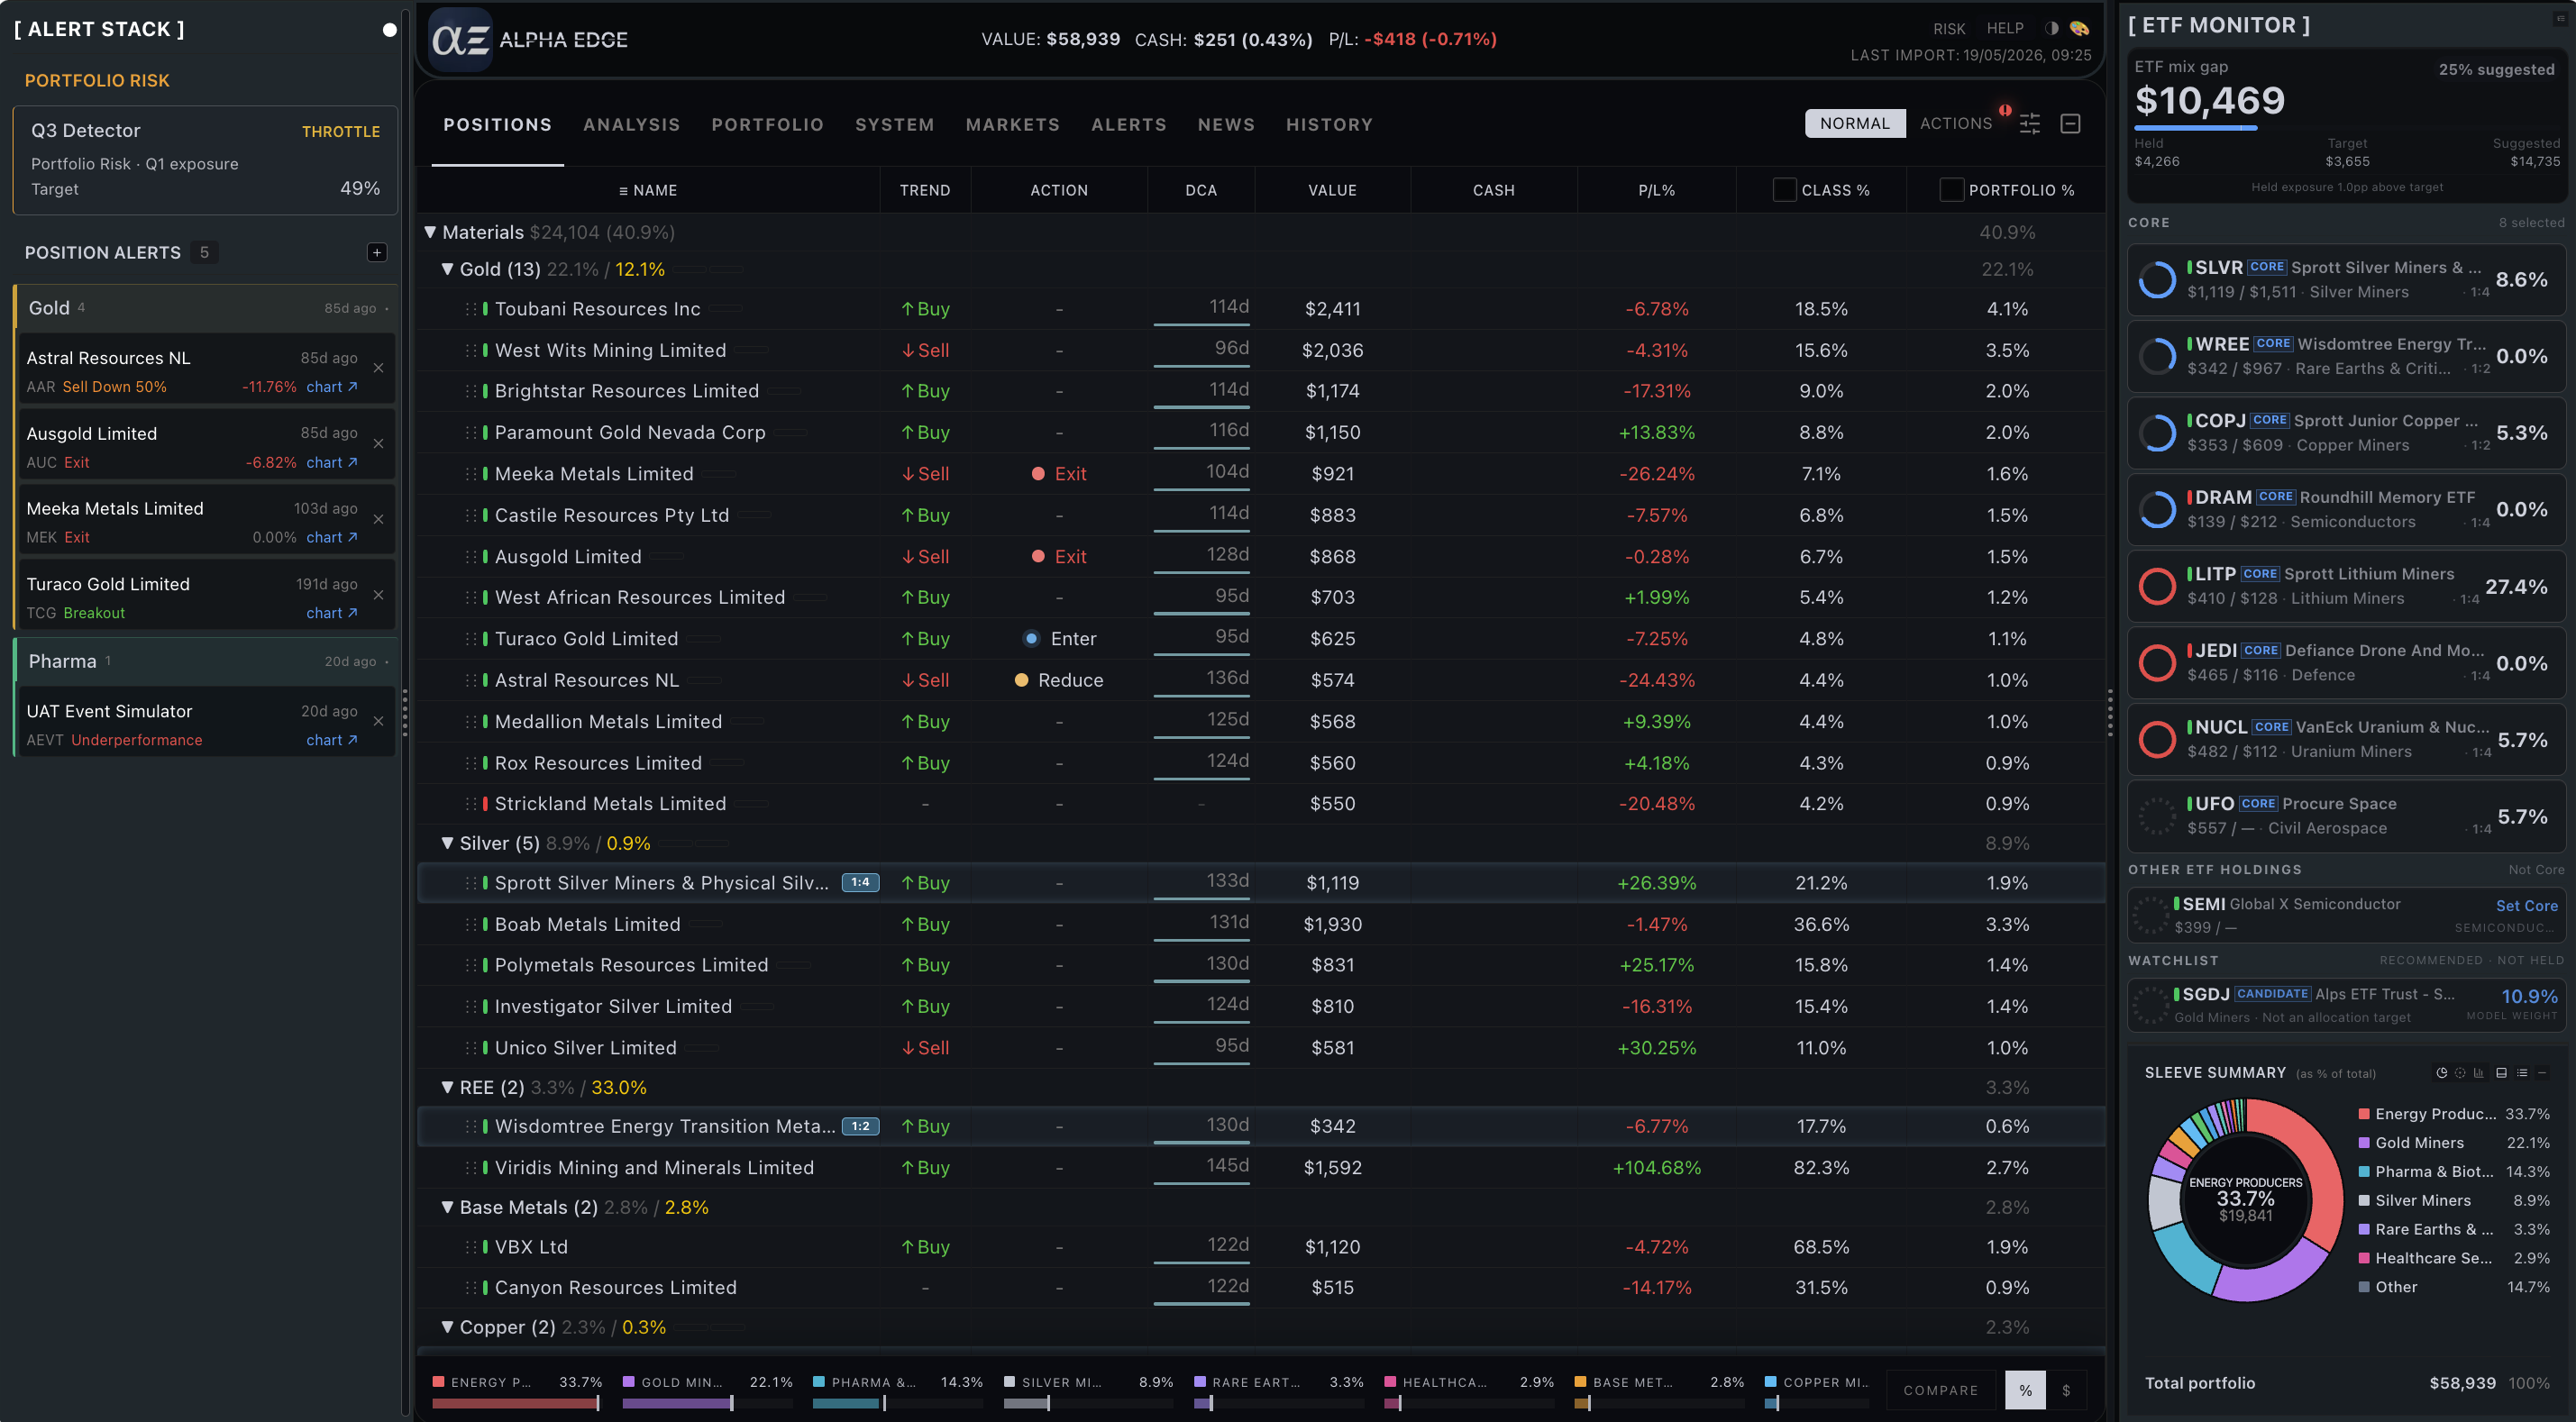
Task: Collapse all groups with the minus-box icon
Action: [2070, 123]
